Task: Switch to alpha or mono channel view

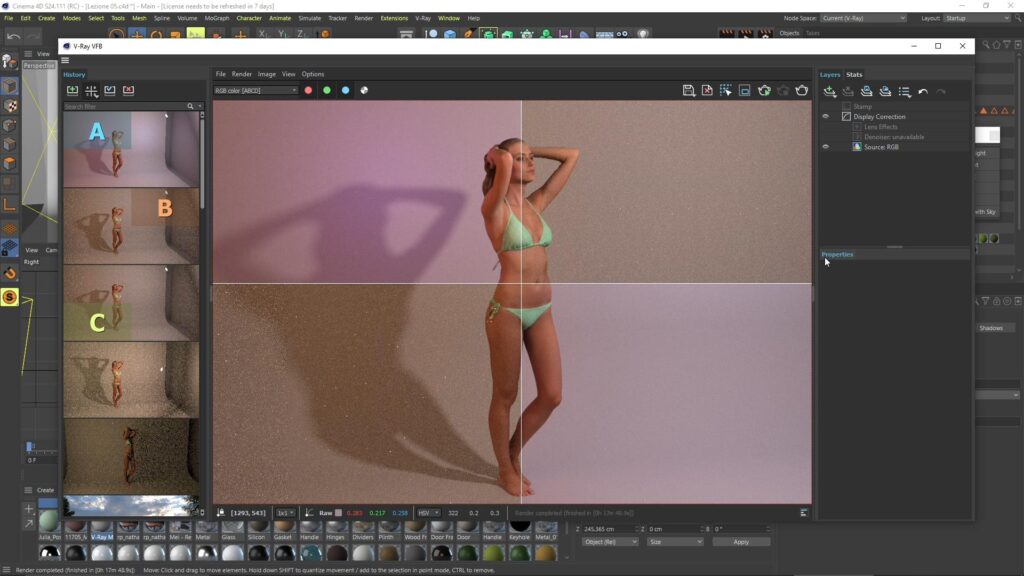Action: tap(364, 91)
